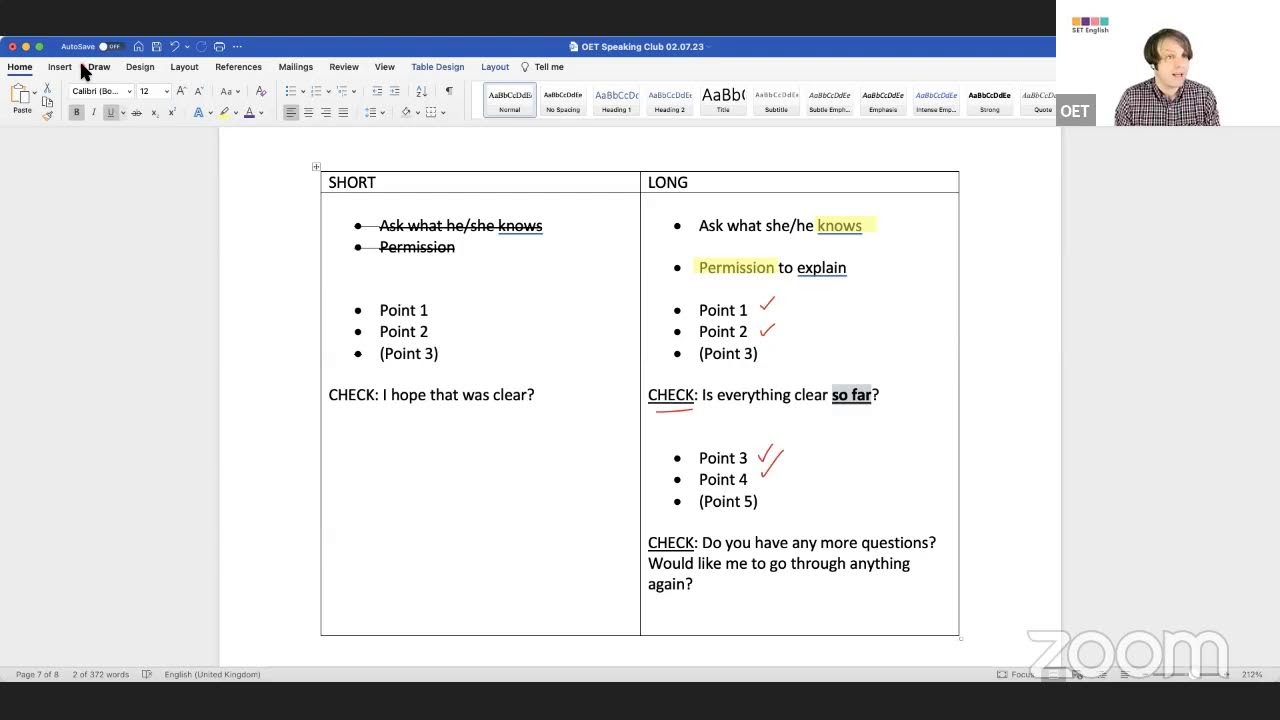1280x720 pixels.
Task: Open the undo history dropdown arrow
Action: 186,46
